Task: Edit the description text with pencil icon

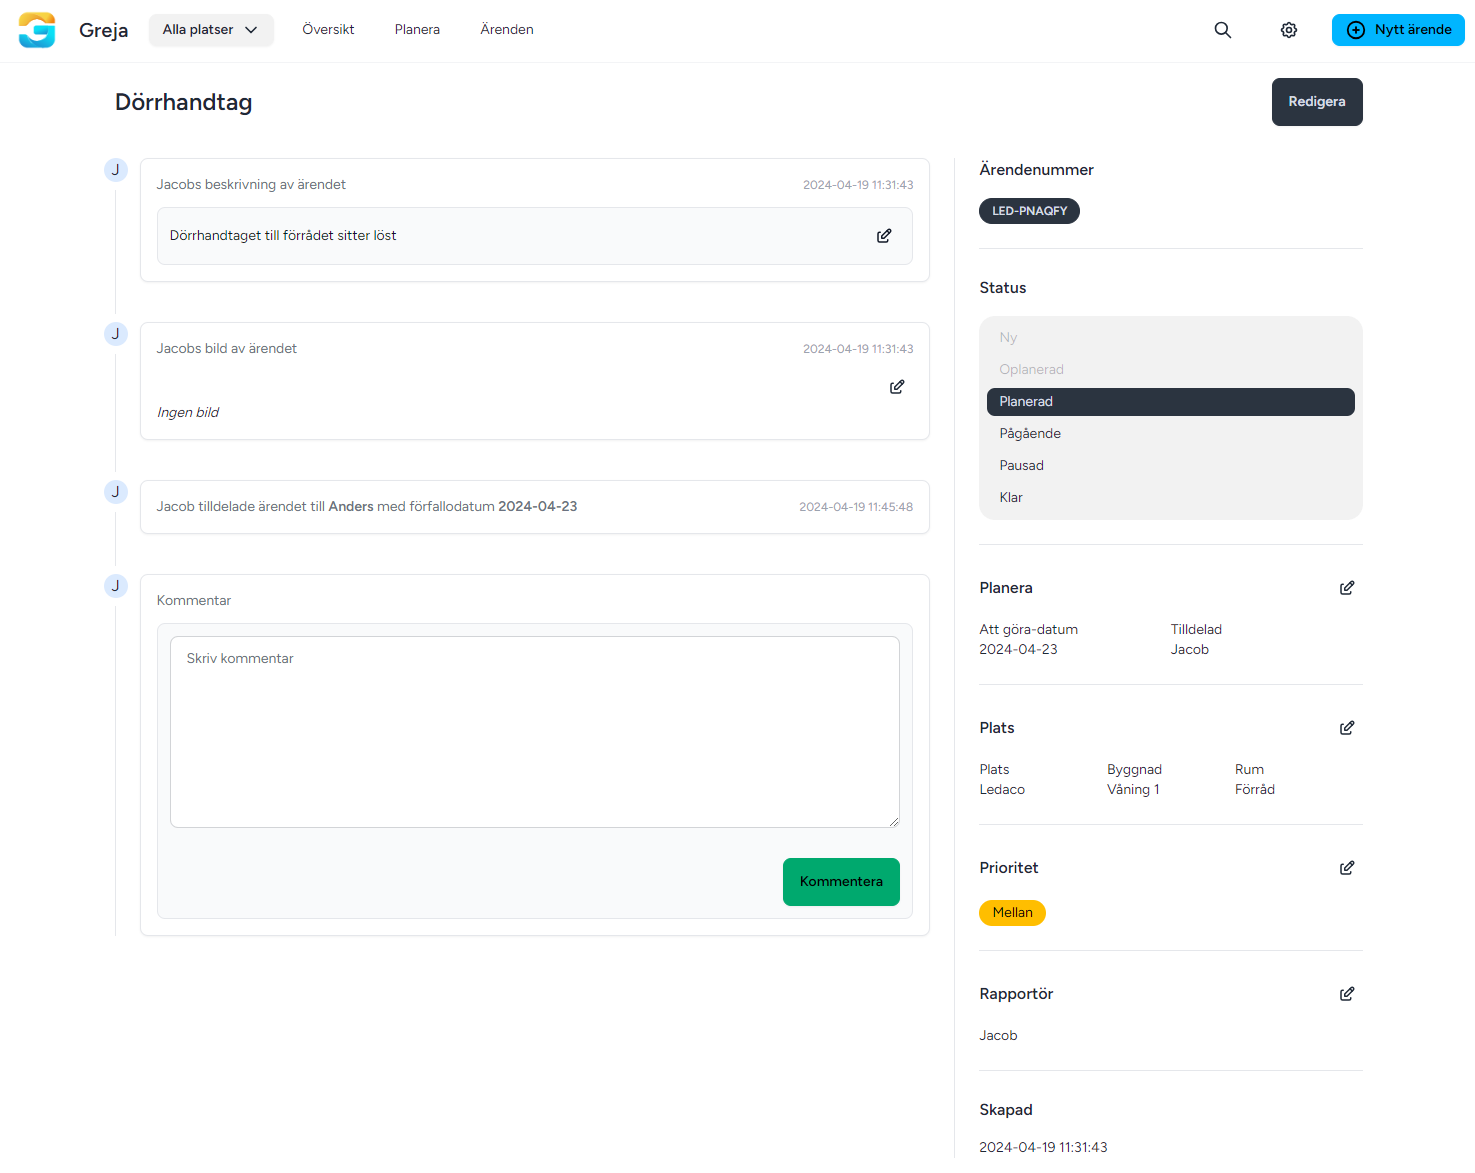Action: [x=884, y=236]
